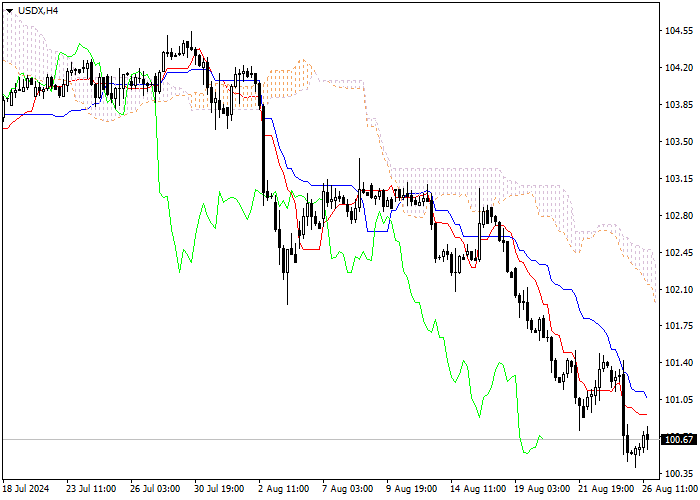Select the 14 Aug 11:00 time label
700x500 pixels.
pos(478,488)
